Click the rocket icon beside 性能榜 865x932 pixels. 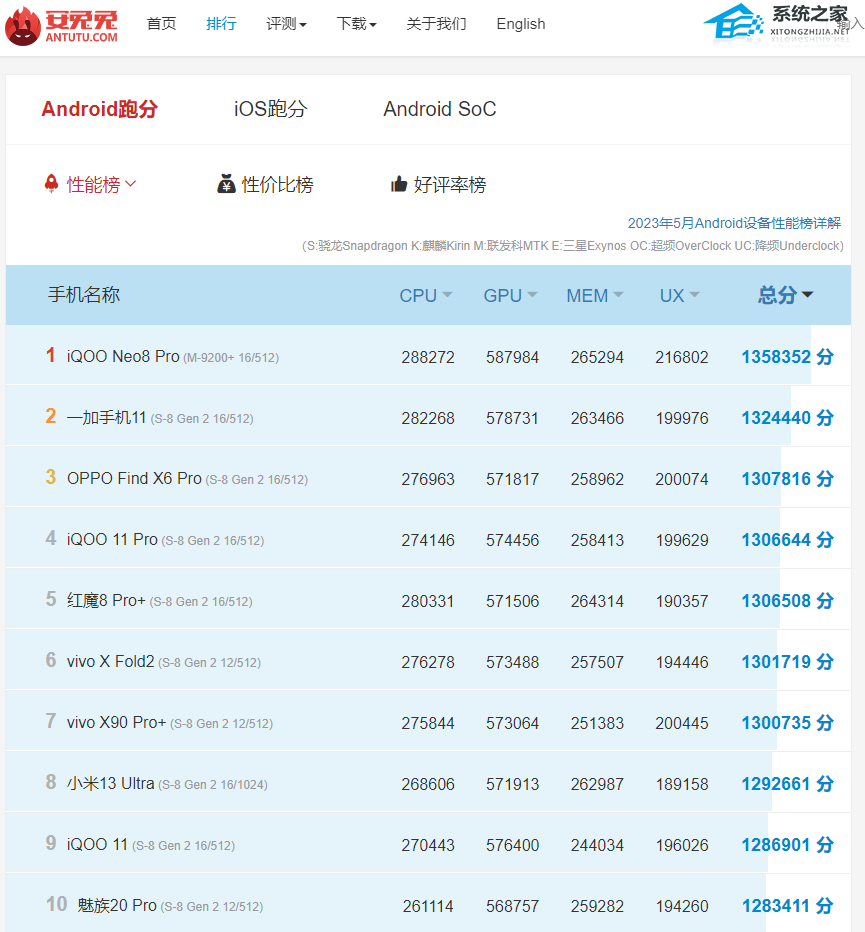point(51,184)
